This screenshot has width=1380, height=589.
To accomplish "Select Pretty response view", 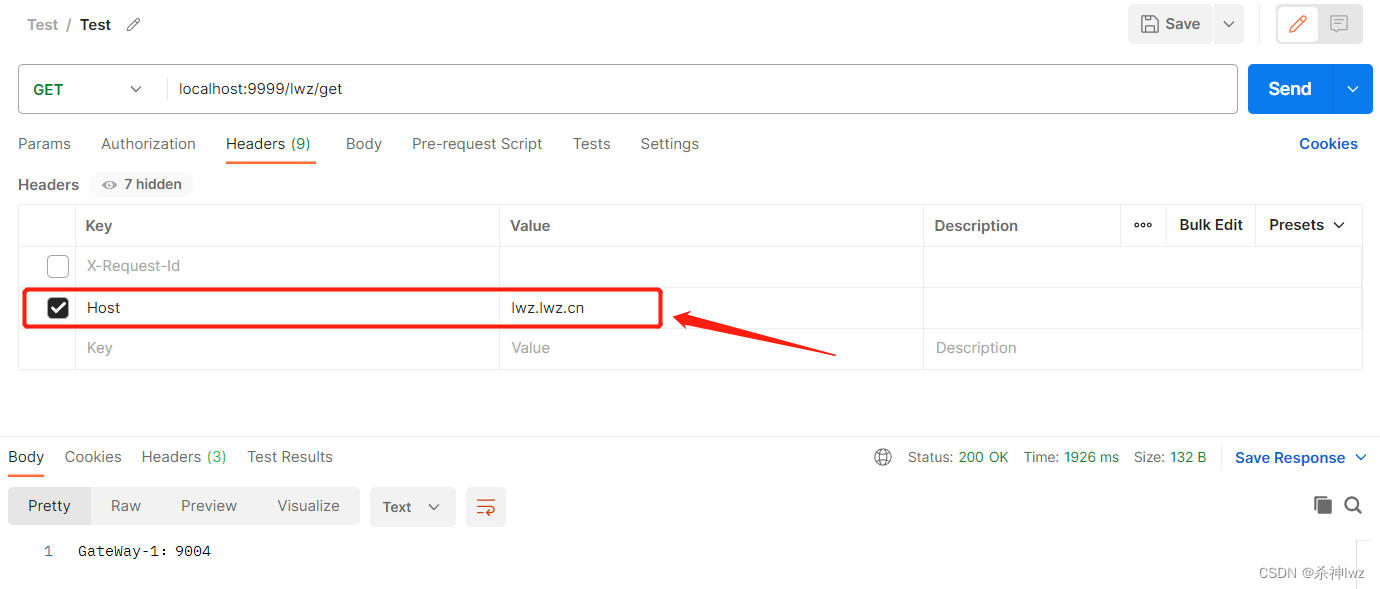I will (x=49, y=506).
